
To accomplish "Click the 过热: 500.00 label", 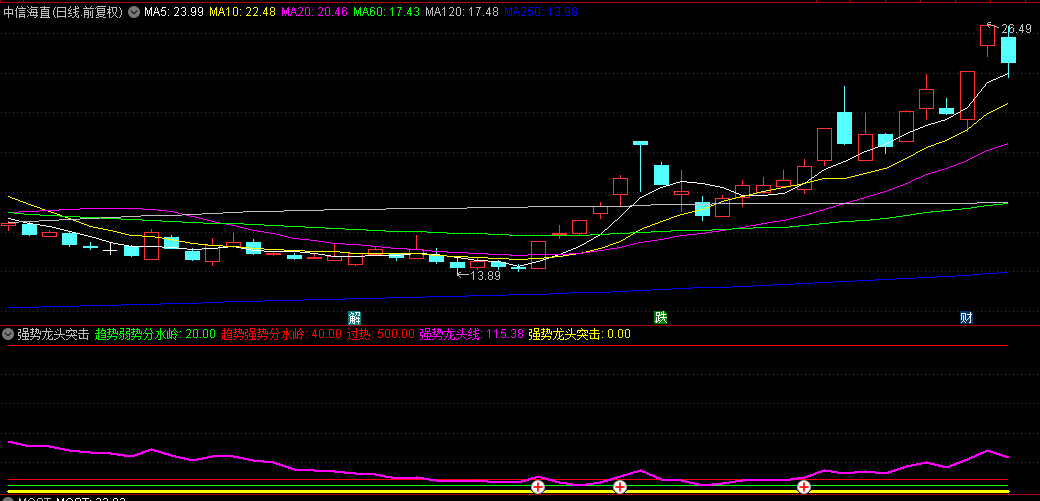I will pyautogui.click(x=381, y=334).
